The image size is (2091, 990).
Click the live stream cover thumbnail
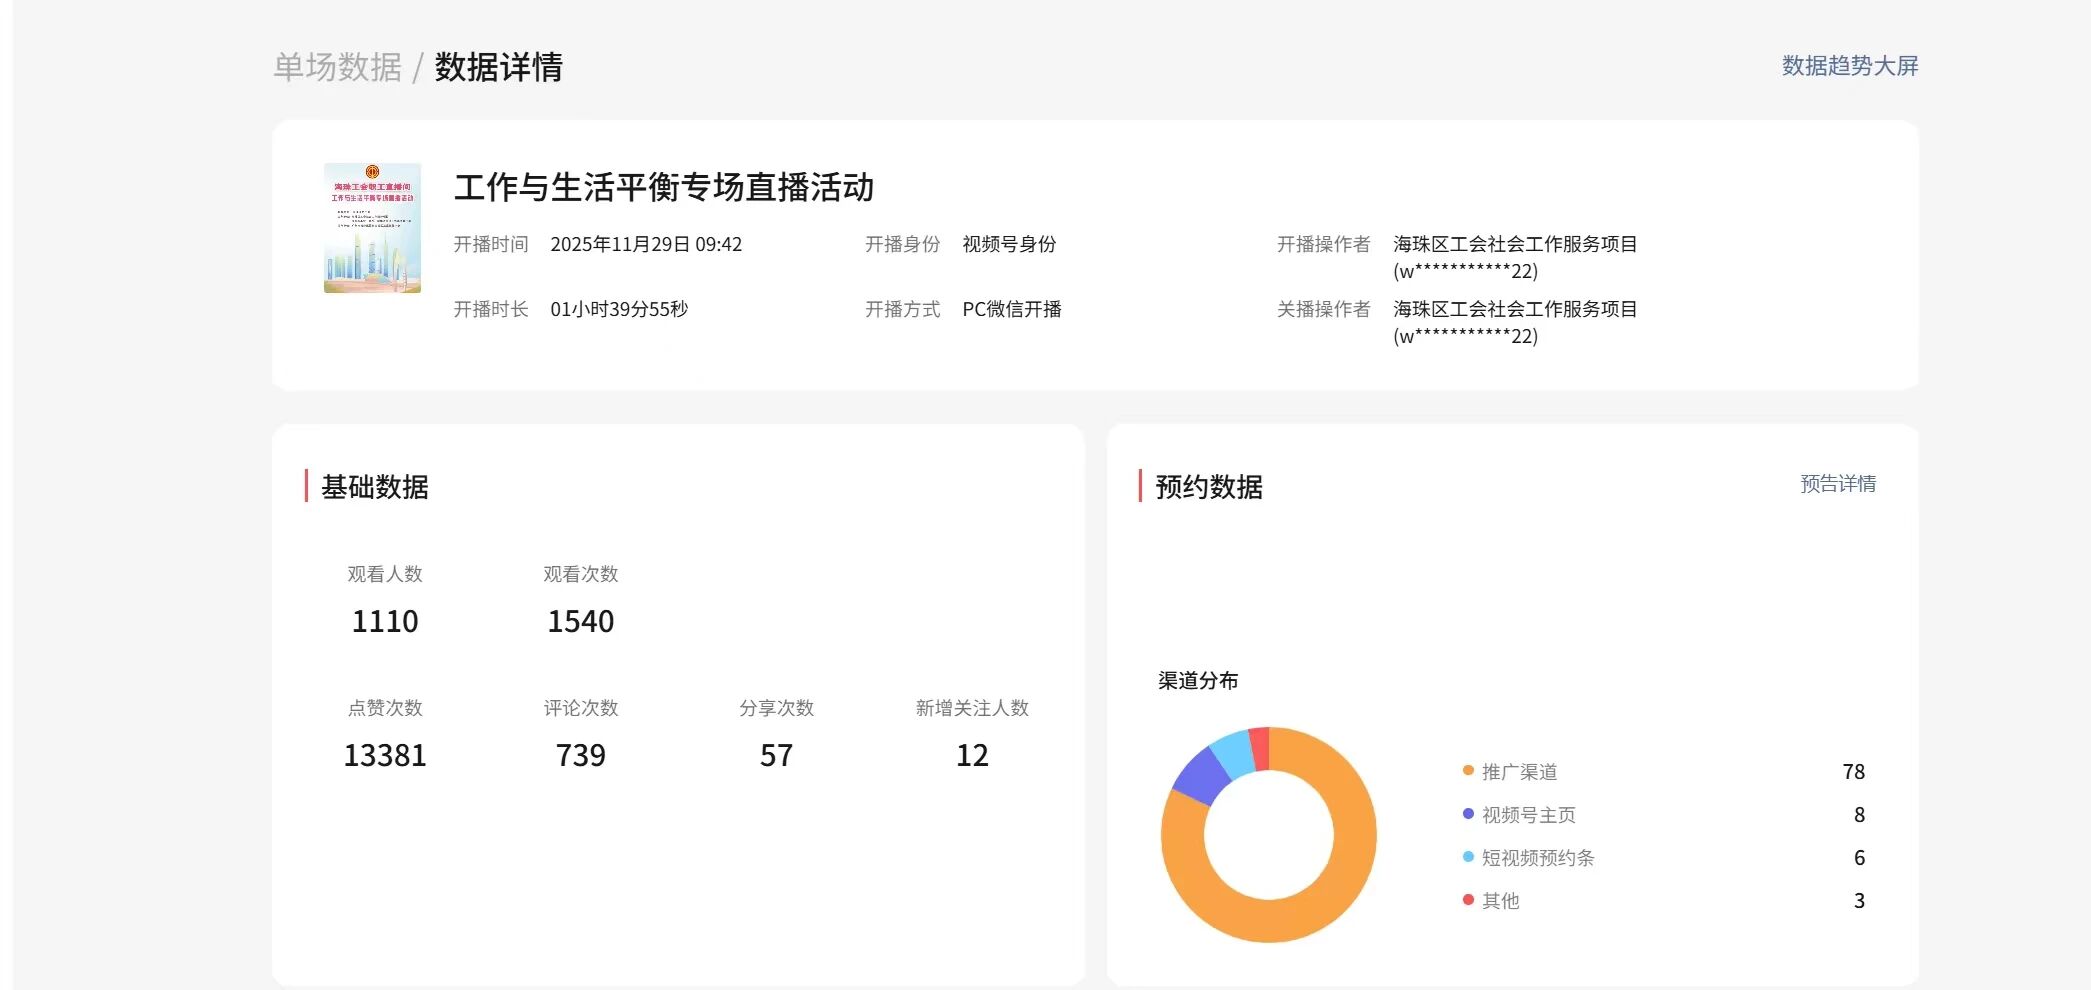372,228
